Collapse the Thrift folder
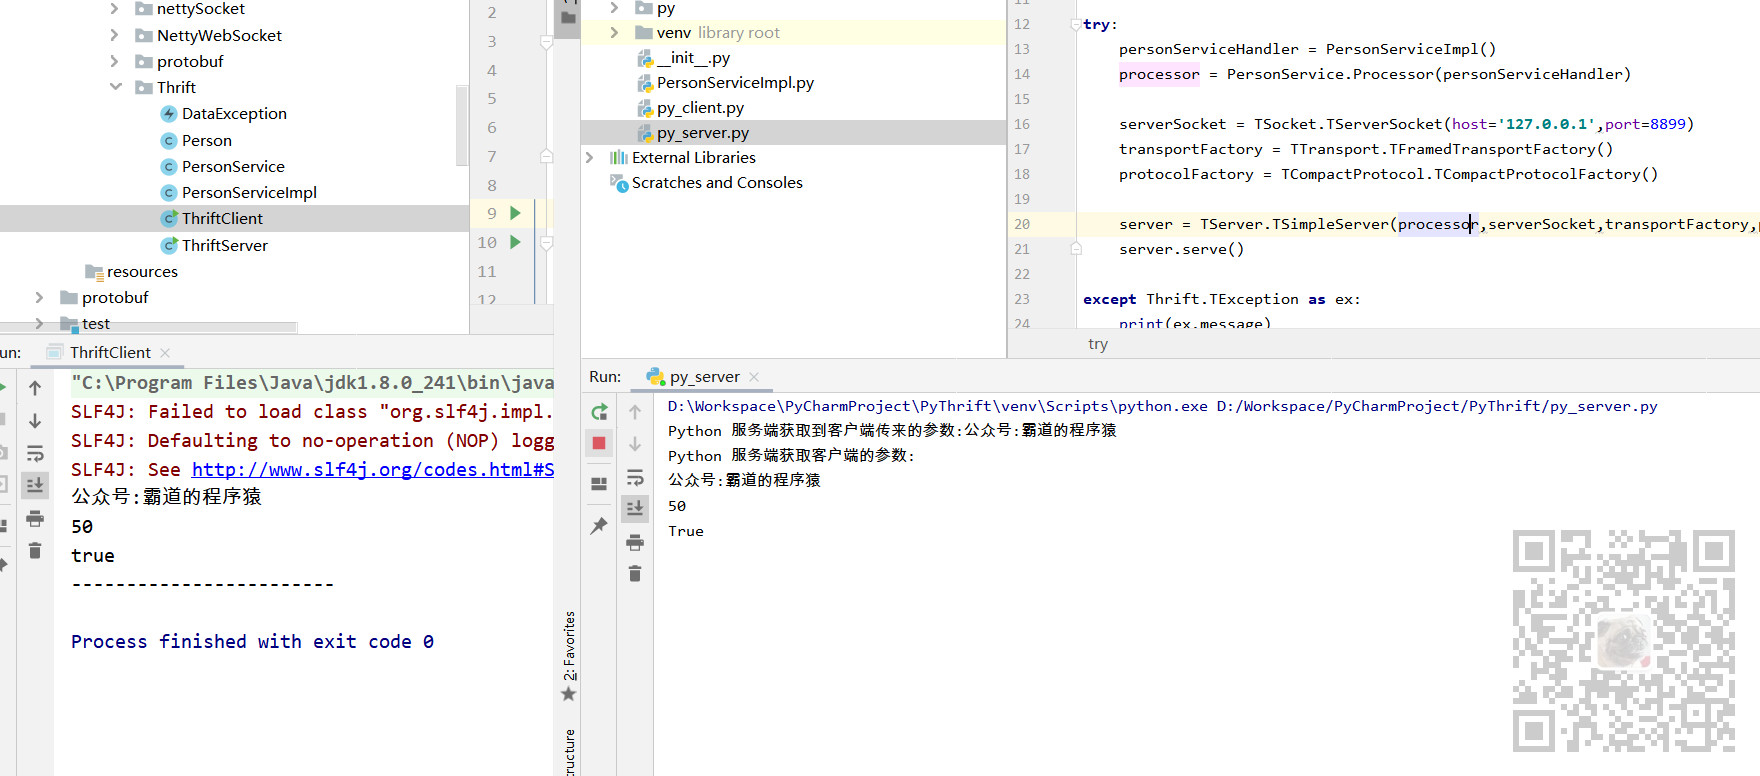This screenshot has width=1760, height=776. (x=115, y=87)
